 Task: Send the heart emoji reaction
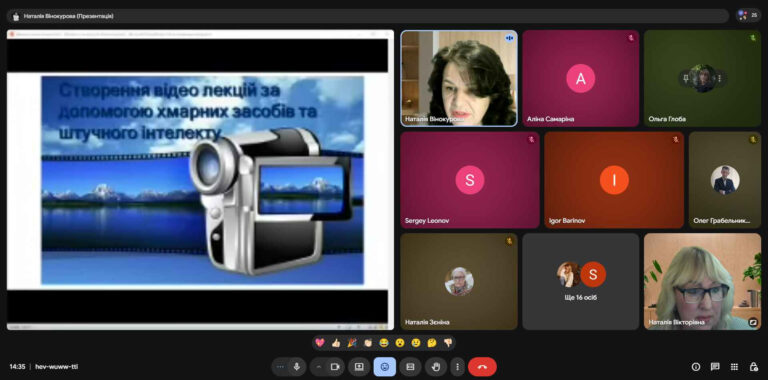tap(320, 343)
